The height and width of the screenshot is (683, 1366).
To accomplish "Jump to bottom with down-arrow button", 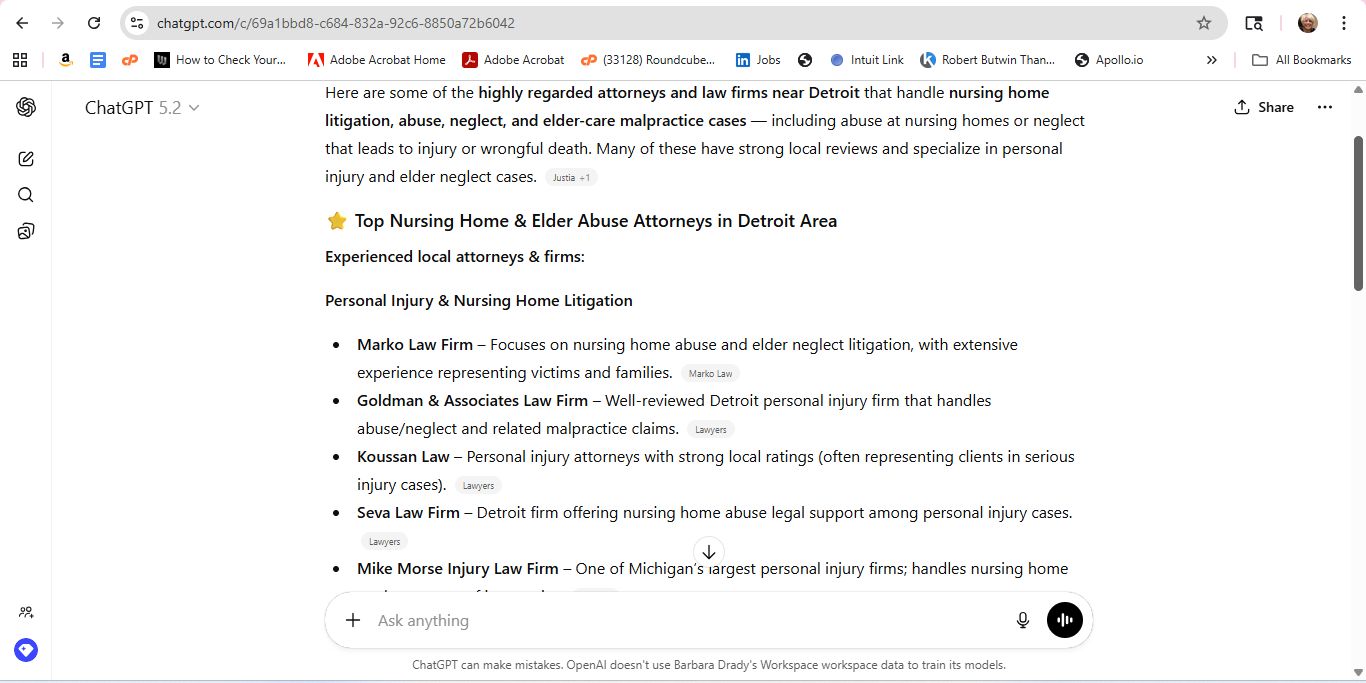I will coord(709,552).
